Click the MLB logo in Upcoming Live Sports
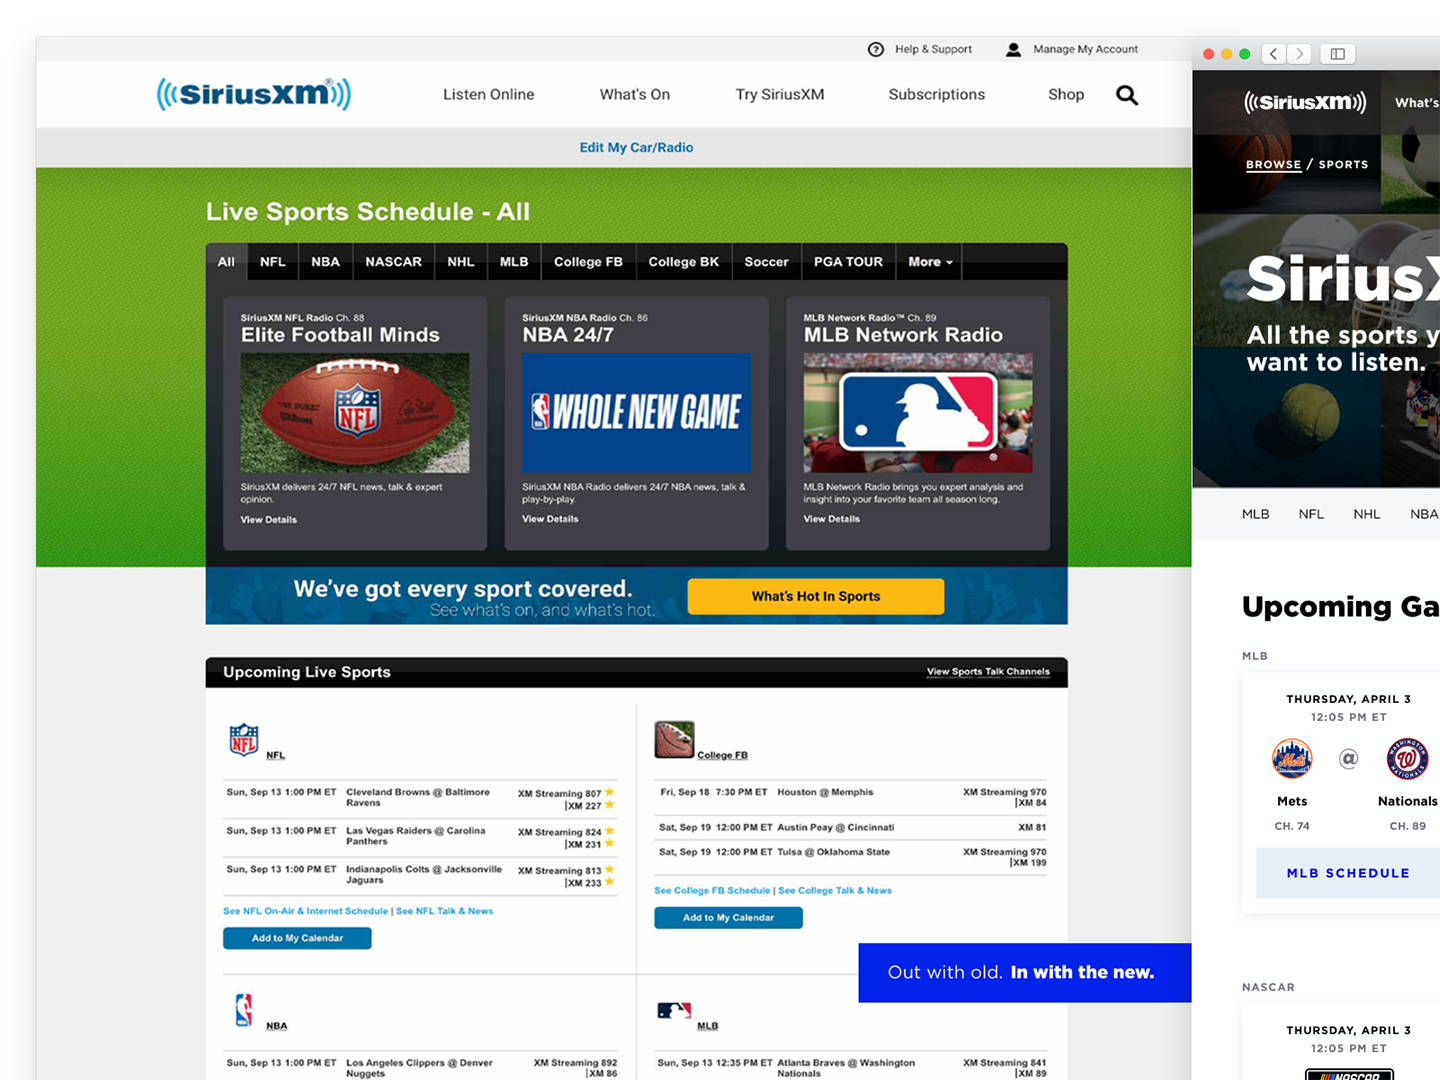 point(674,1010)
